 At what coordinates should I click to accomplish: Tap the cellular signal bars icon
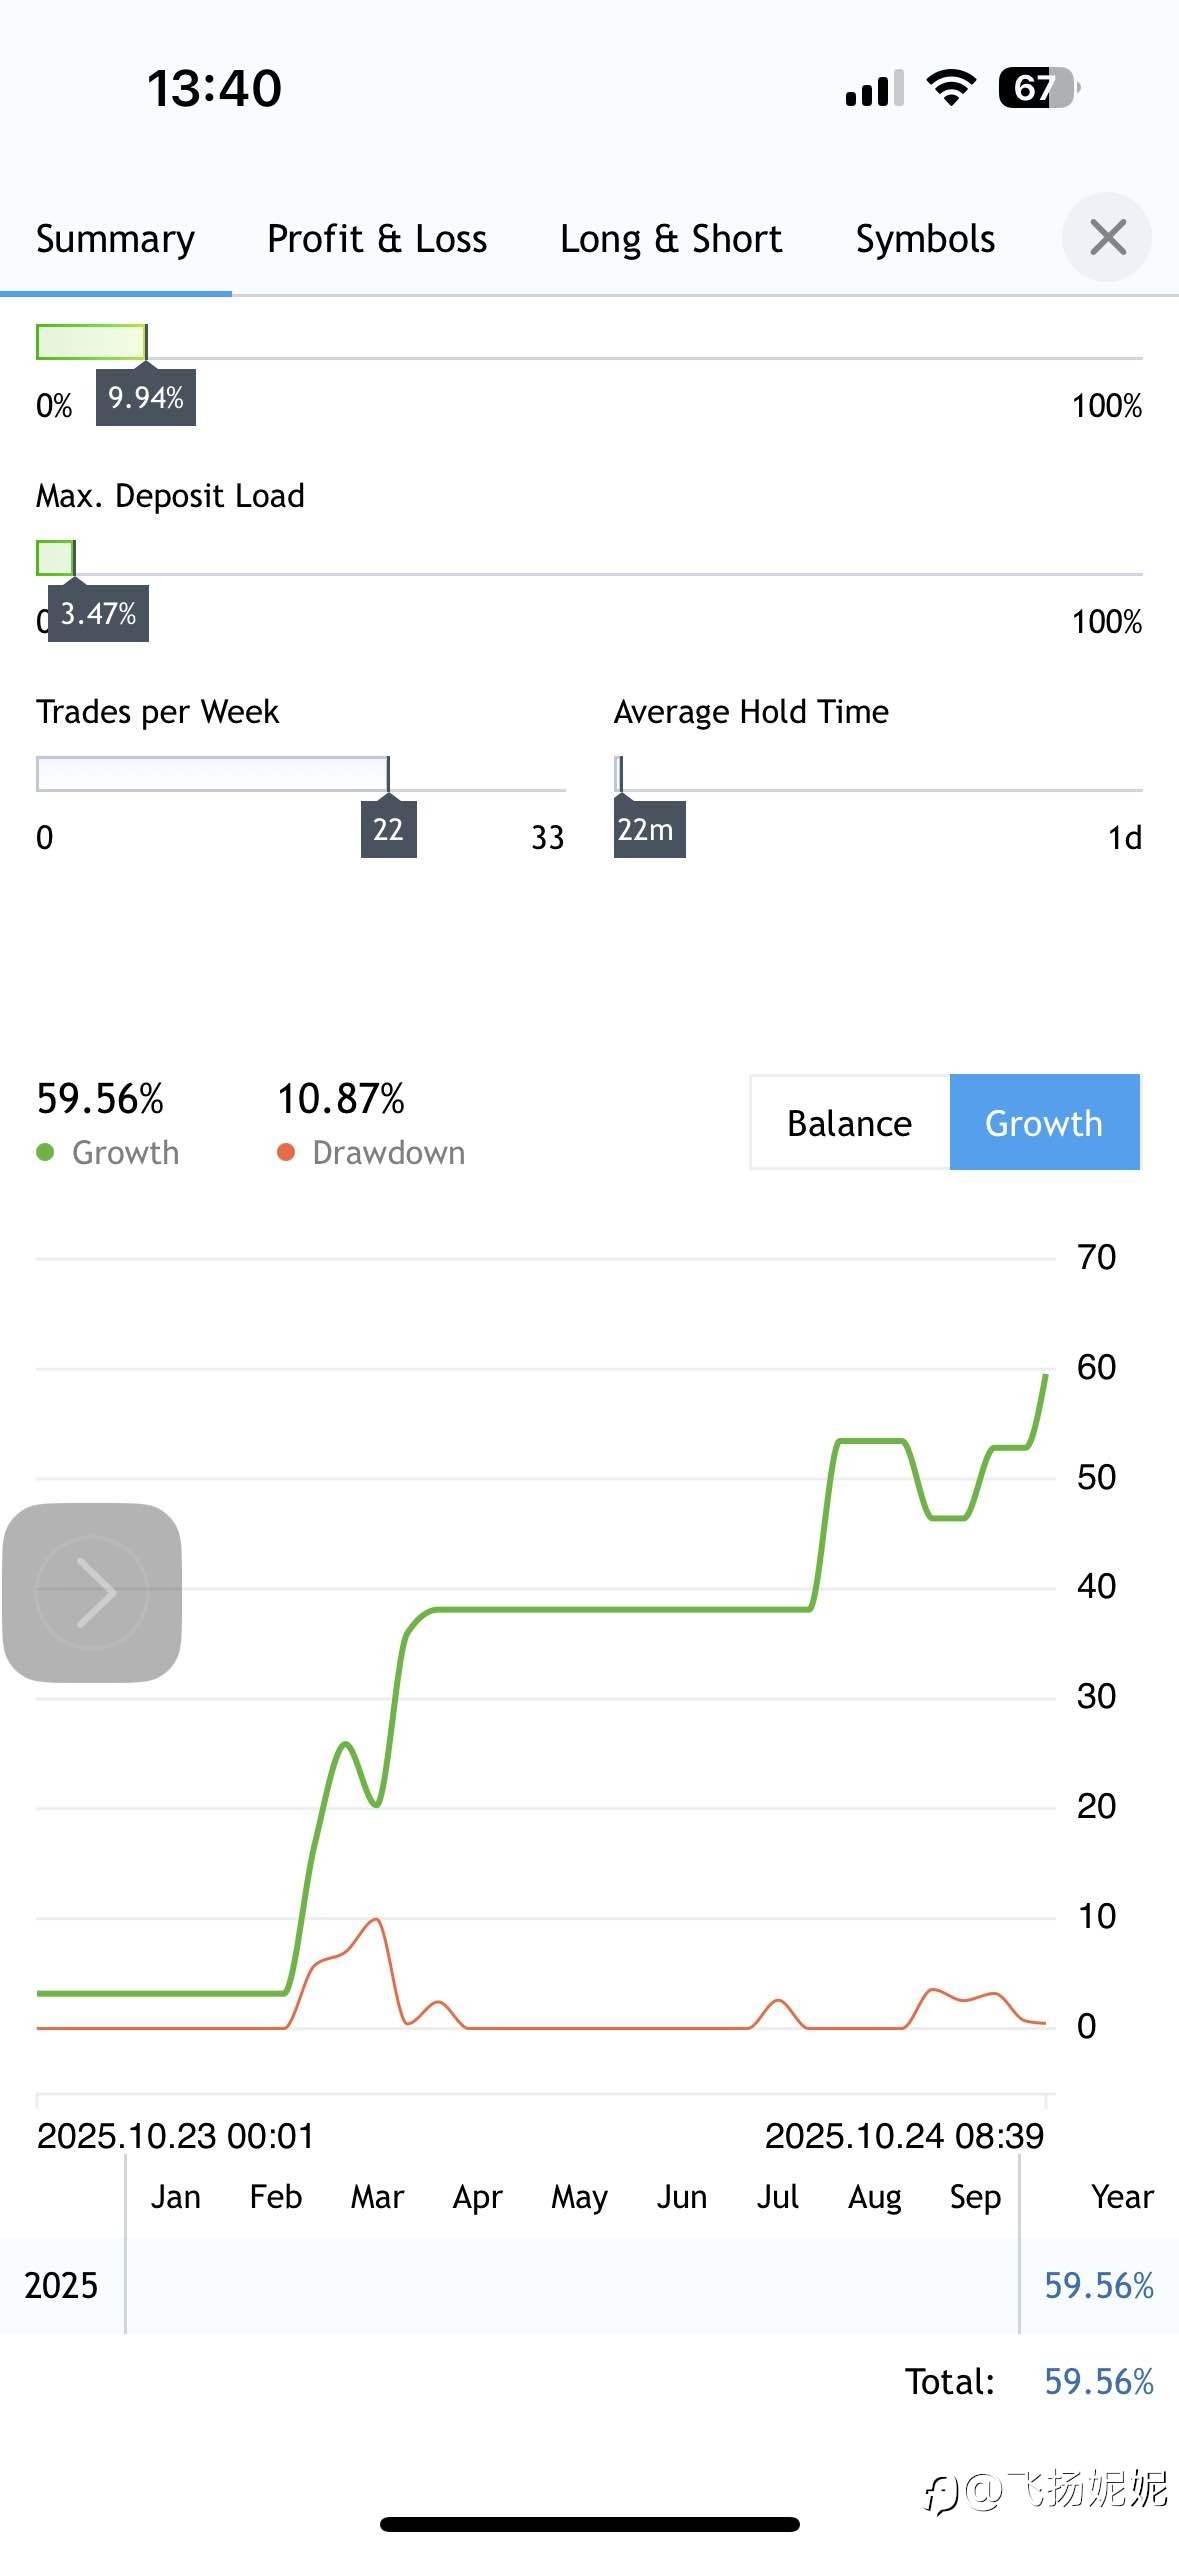pos(874,89)
